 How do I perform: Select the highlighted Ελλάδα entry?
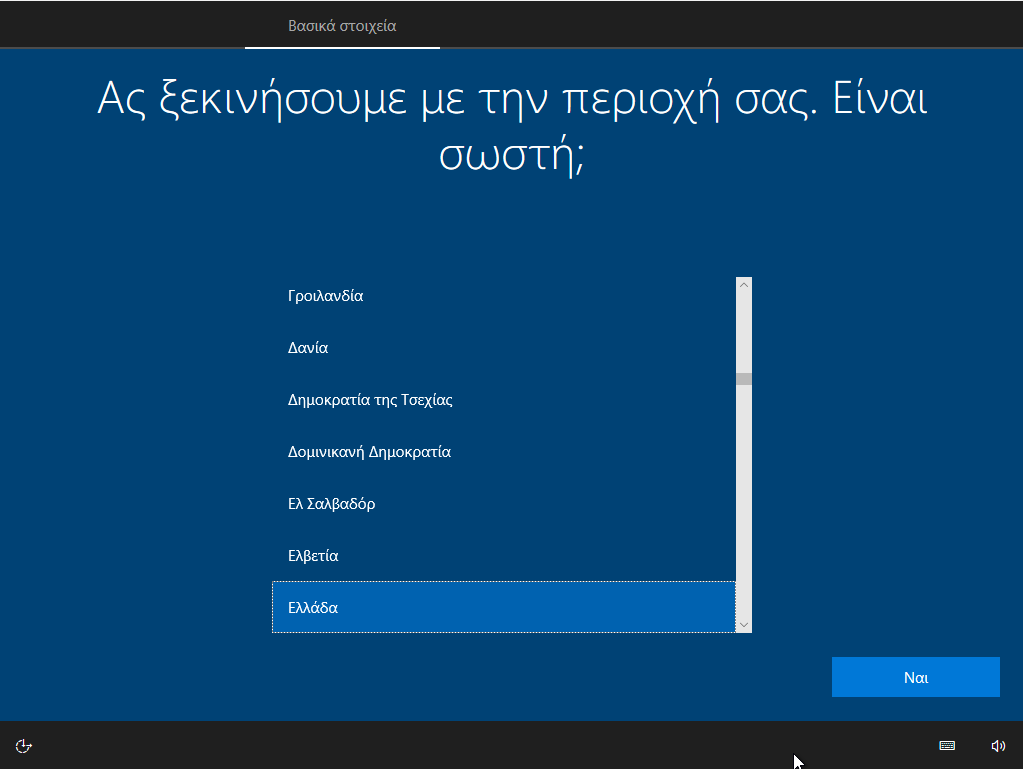[x=504, y=607]
